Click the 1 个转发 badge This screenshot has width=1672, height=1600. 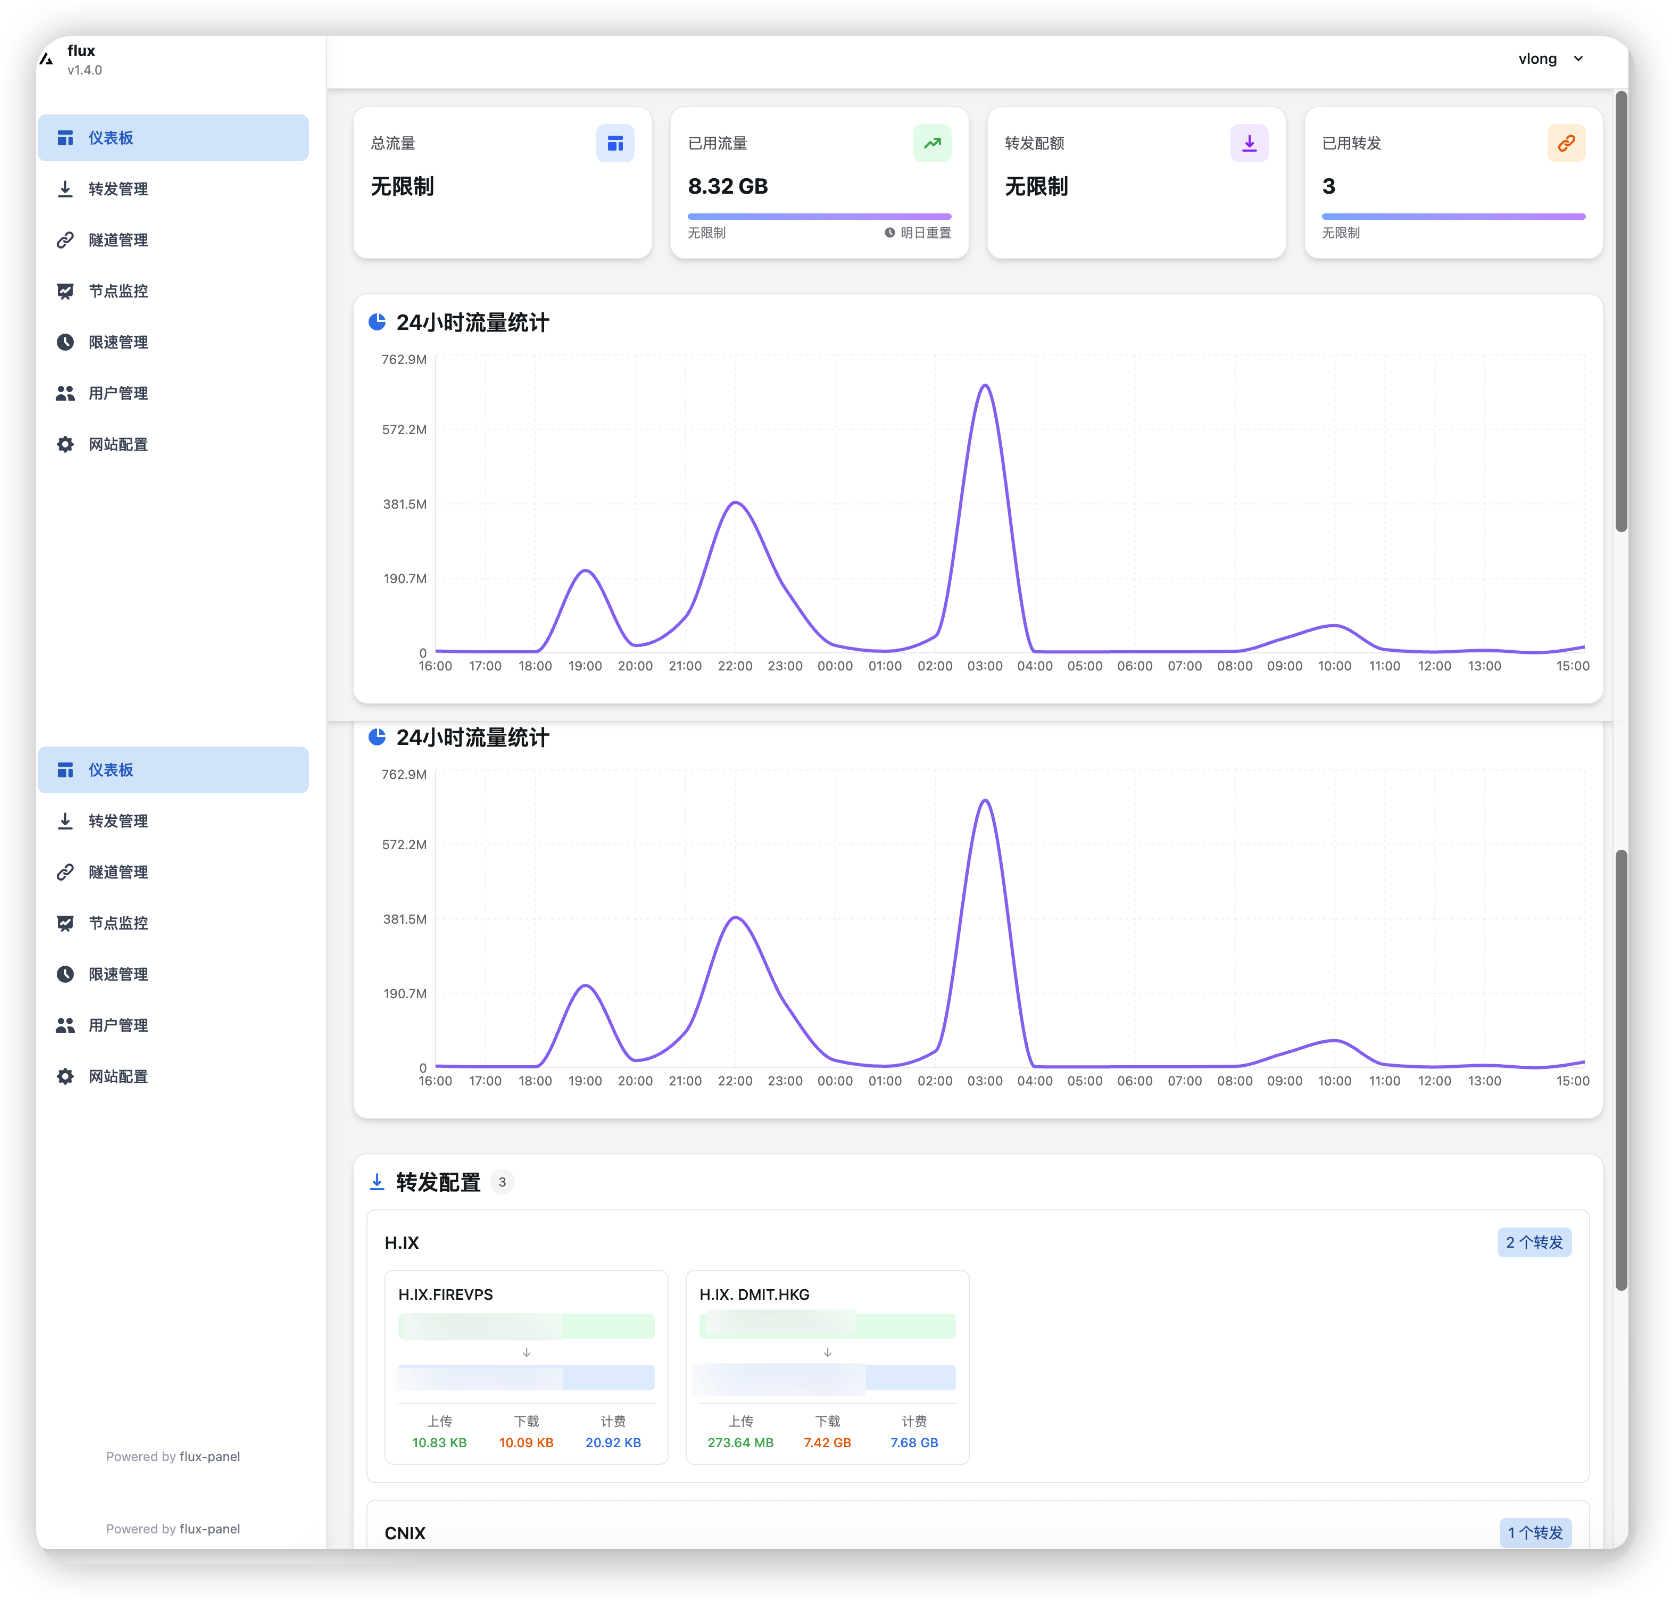pyautogui.click(x=1535, y=1533)
